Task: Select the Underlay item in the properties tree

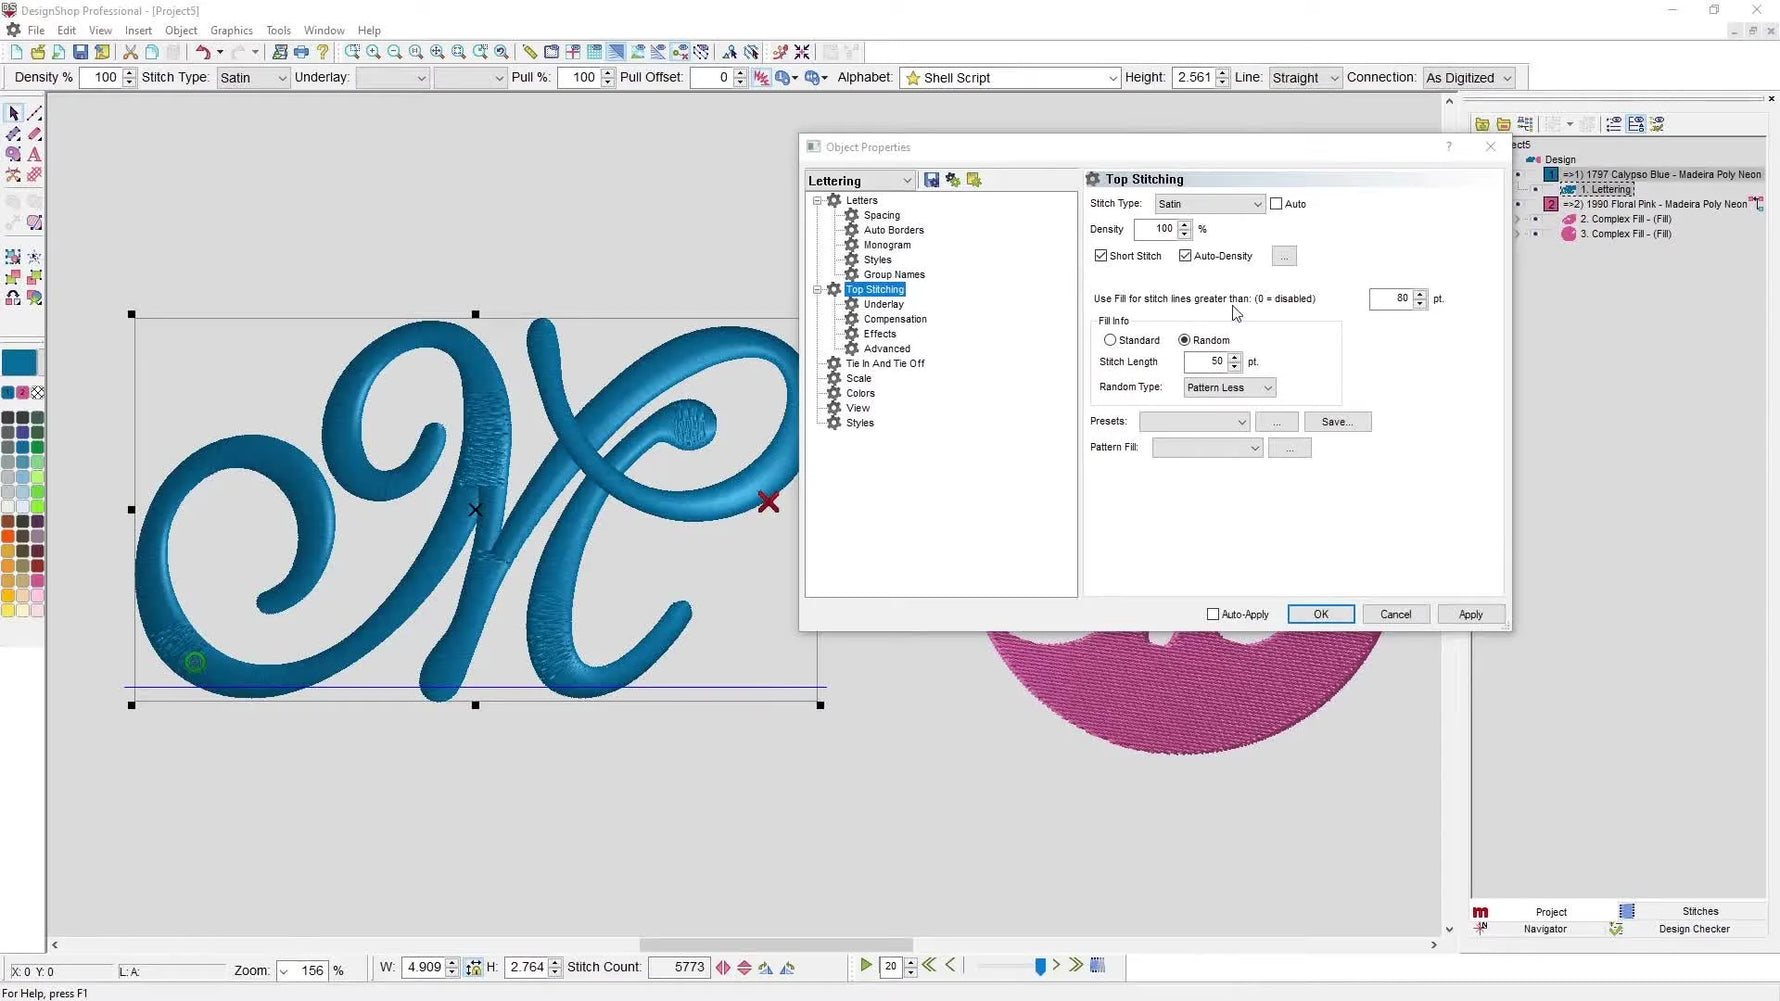Action: point(884,304)
